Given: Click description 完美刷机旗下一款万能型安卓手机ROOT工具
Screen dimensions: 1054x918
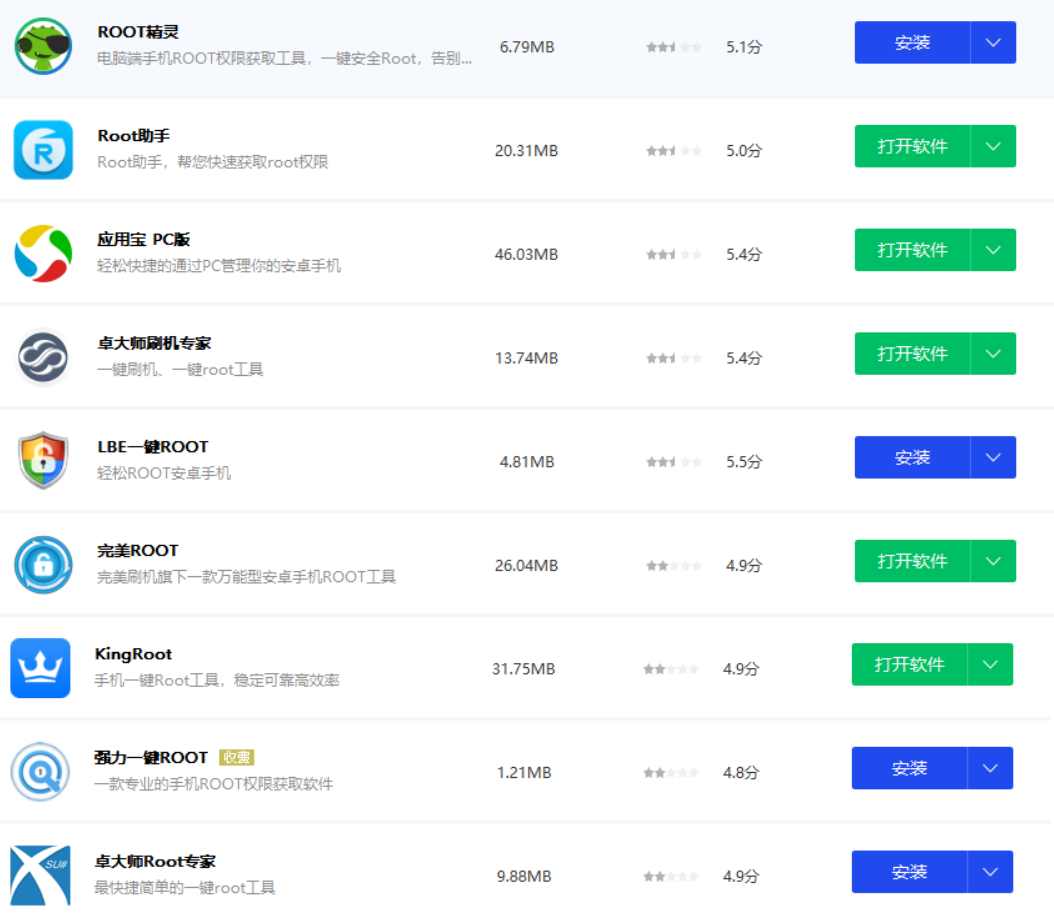Looking at the screenshot, I should 247,577.
